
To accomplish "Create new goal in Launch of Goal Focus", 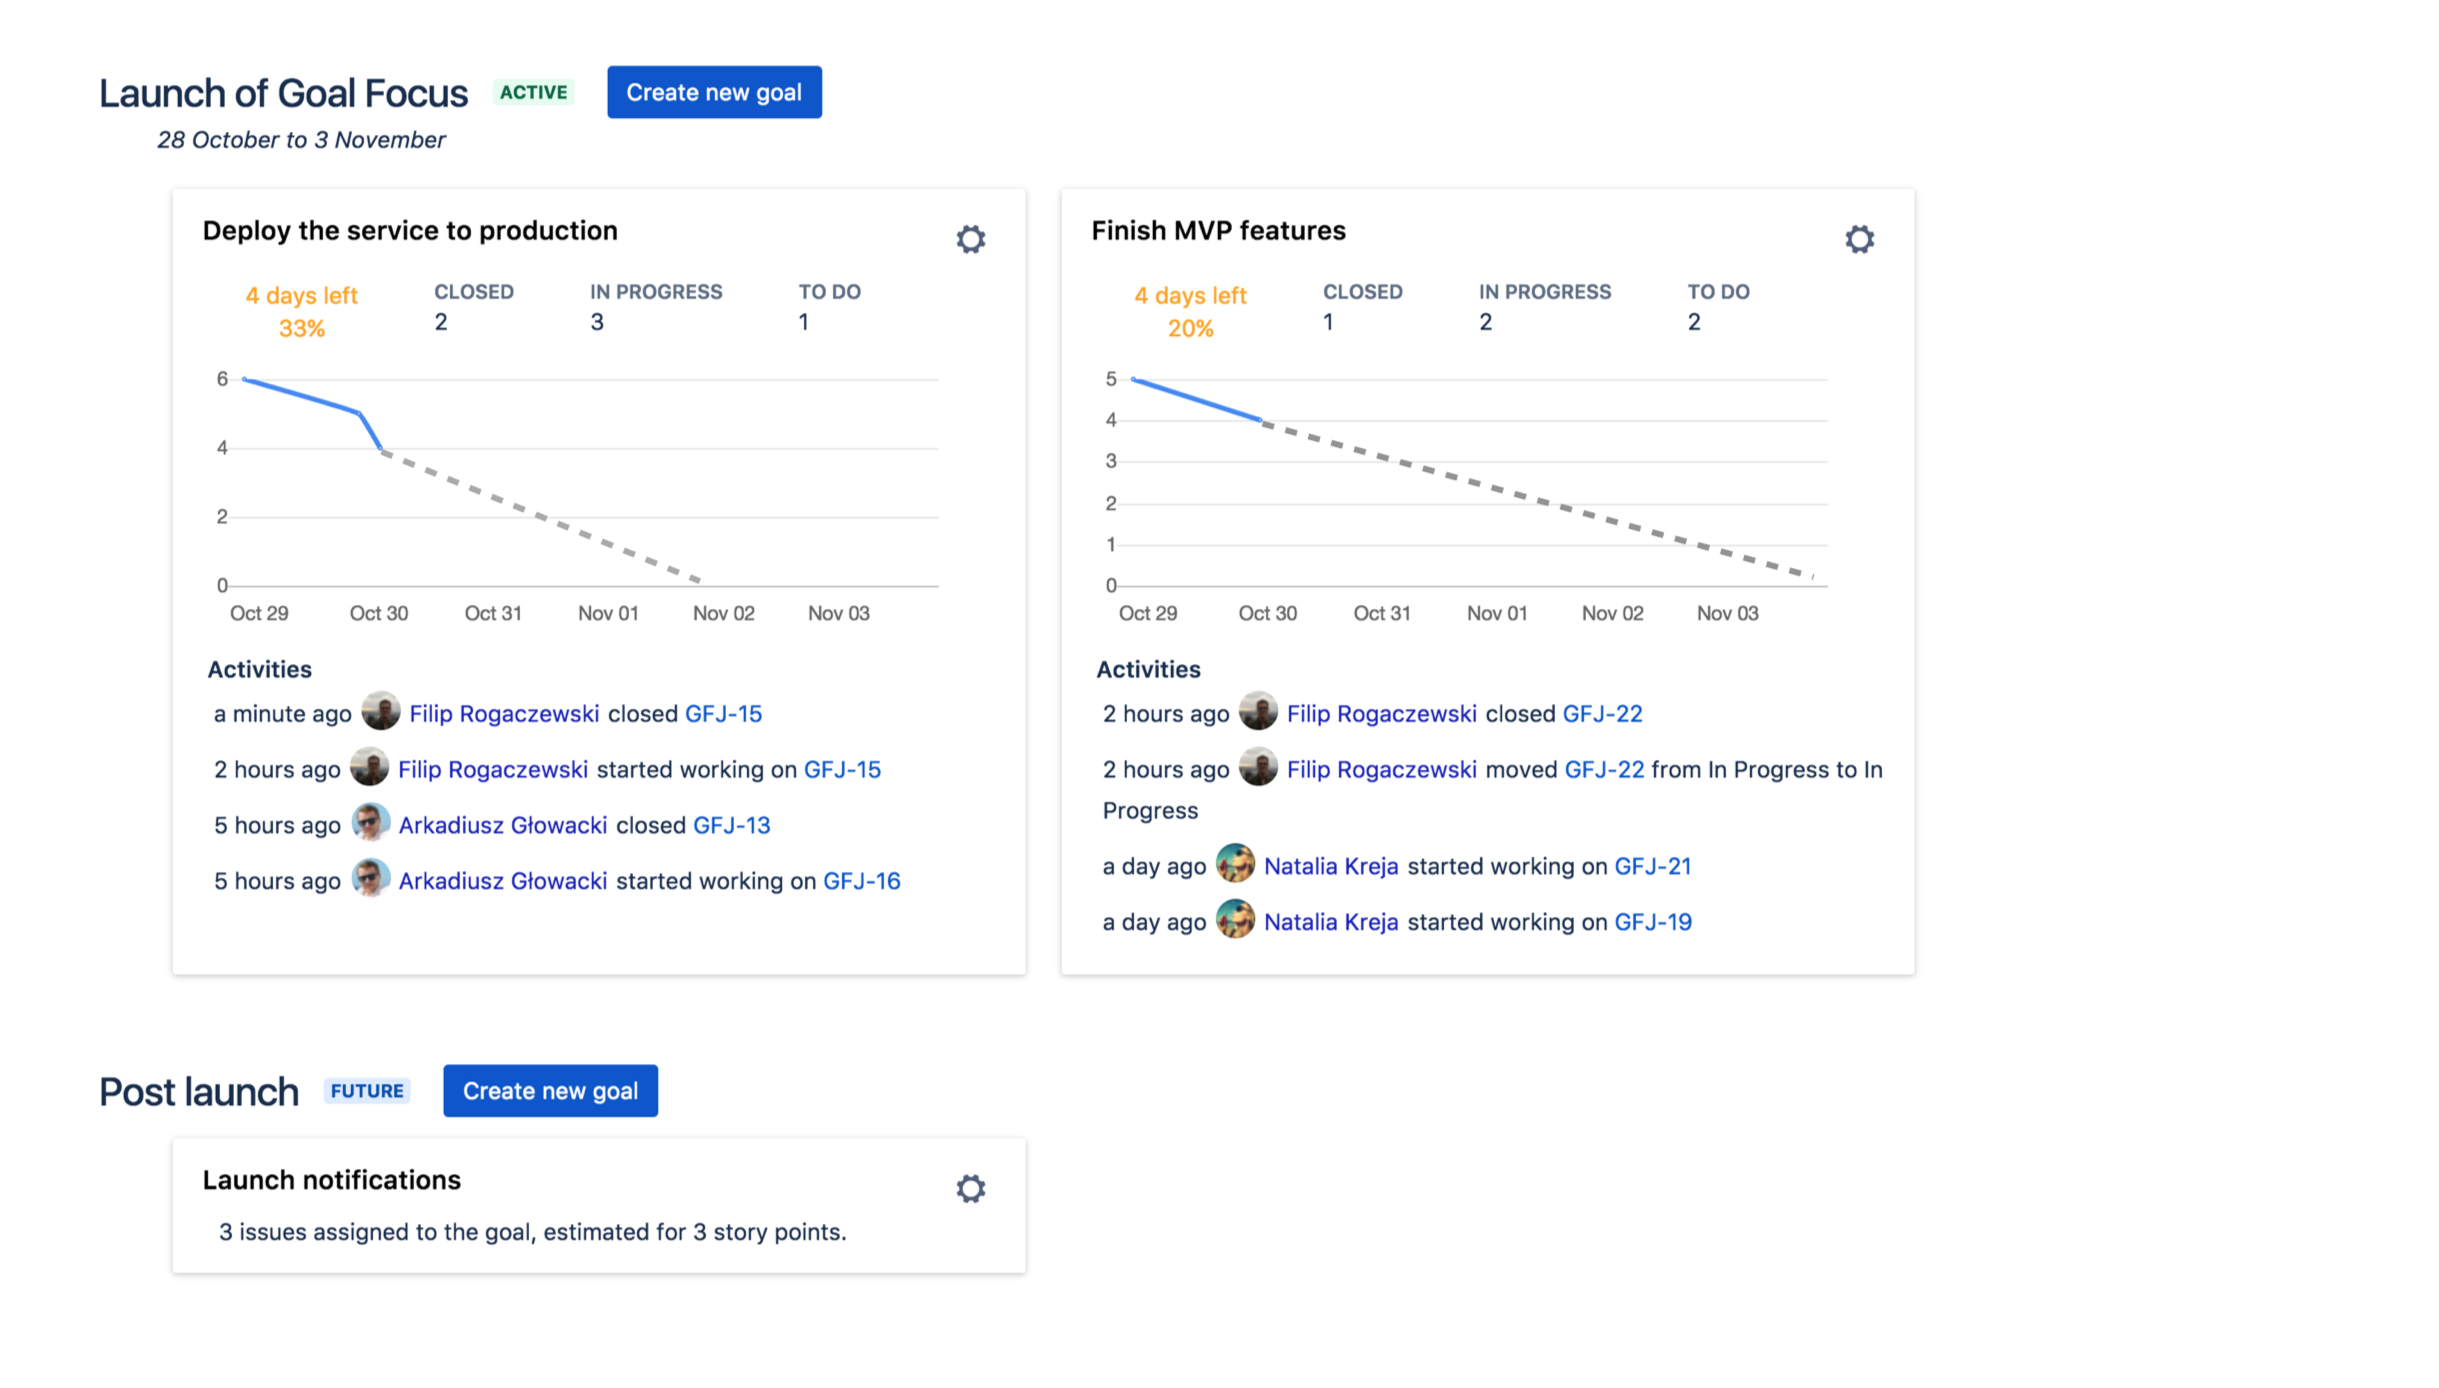I will coord(714,92).
